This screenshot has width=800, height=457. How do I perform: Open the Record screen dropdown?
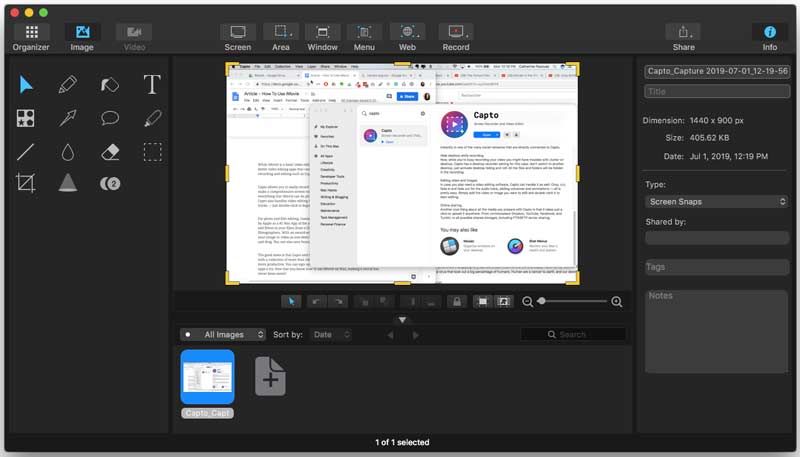[x=456, y=37]
